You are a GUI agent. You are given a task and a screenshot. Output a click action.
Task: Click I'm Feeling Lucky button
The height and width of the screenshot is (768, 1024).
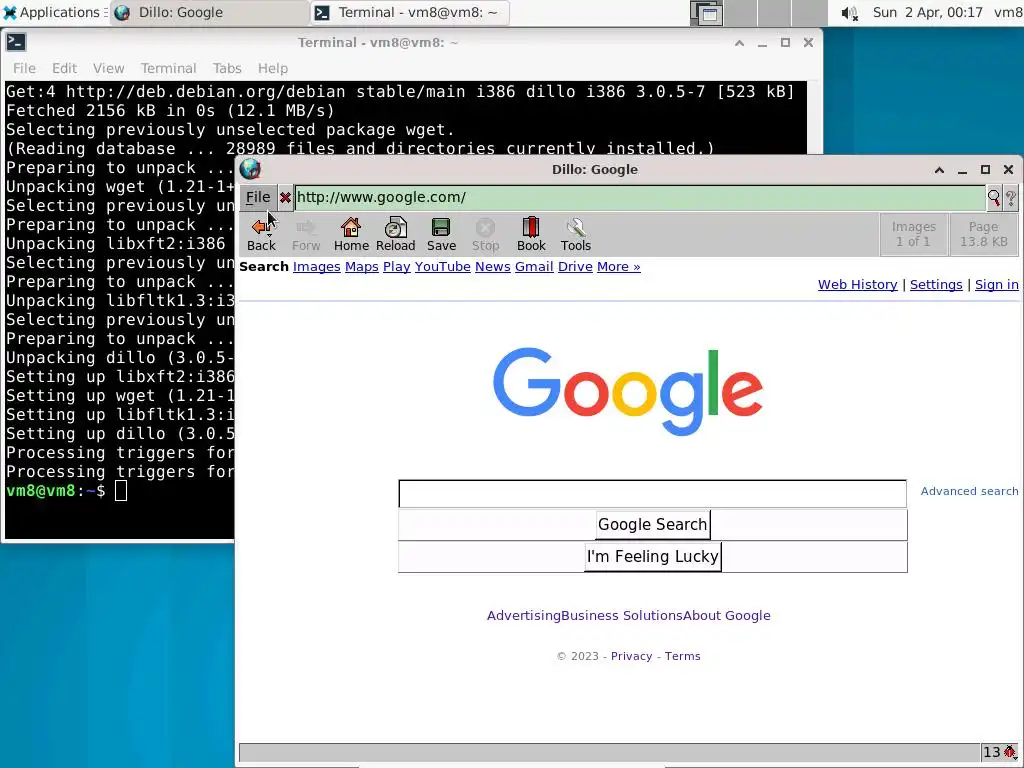(x=652, y=556)
